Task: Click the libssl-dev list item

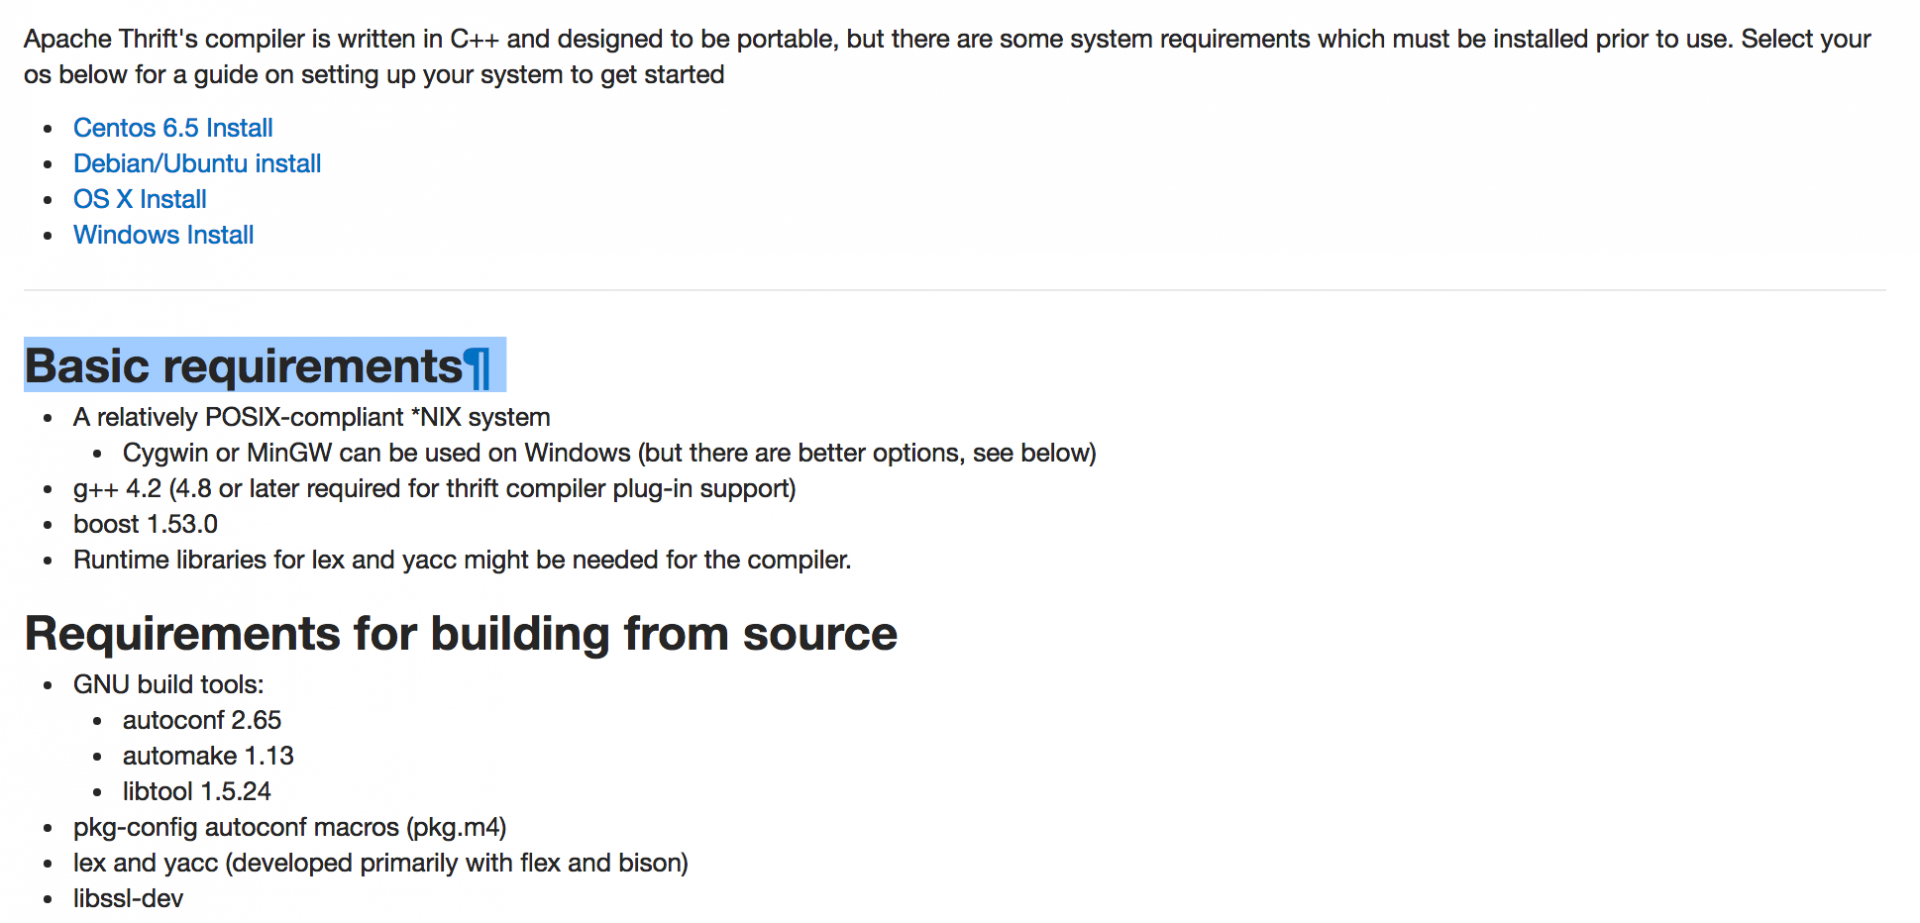Action: point(128,899)
